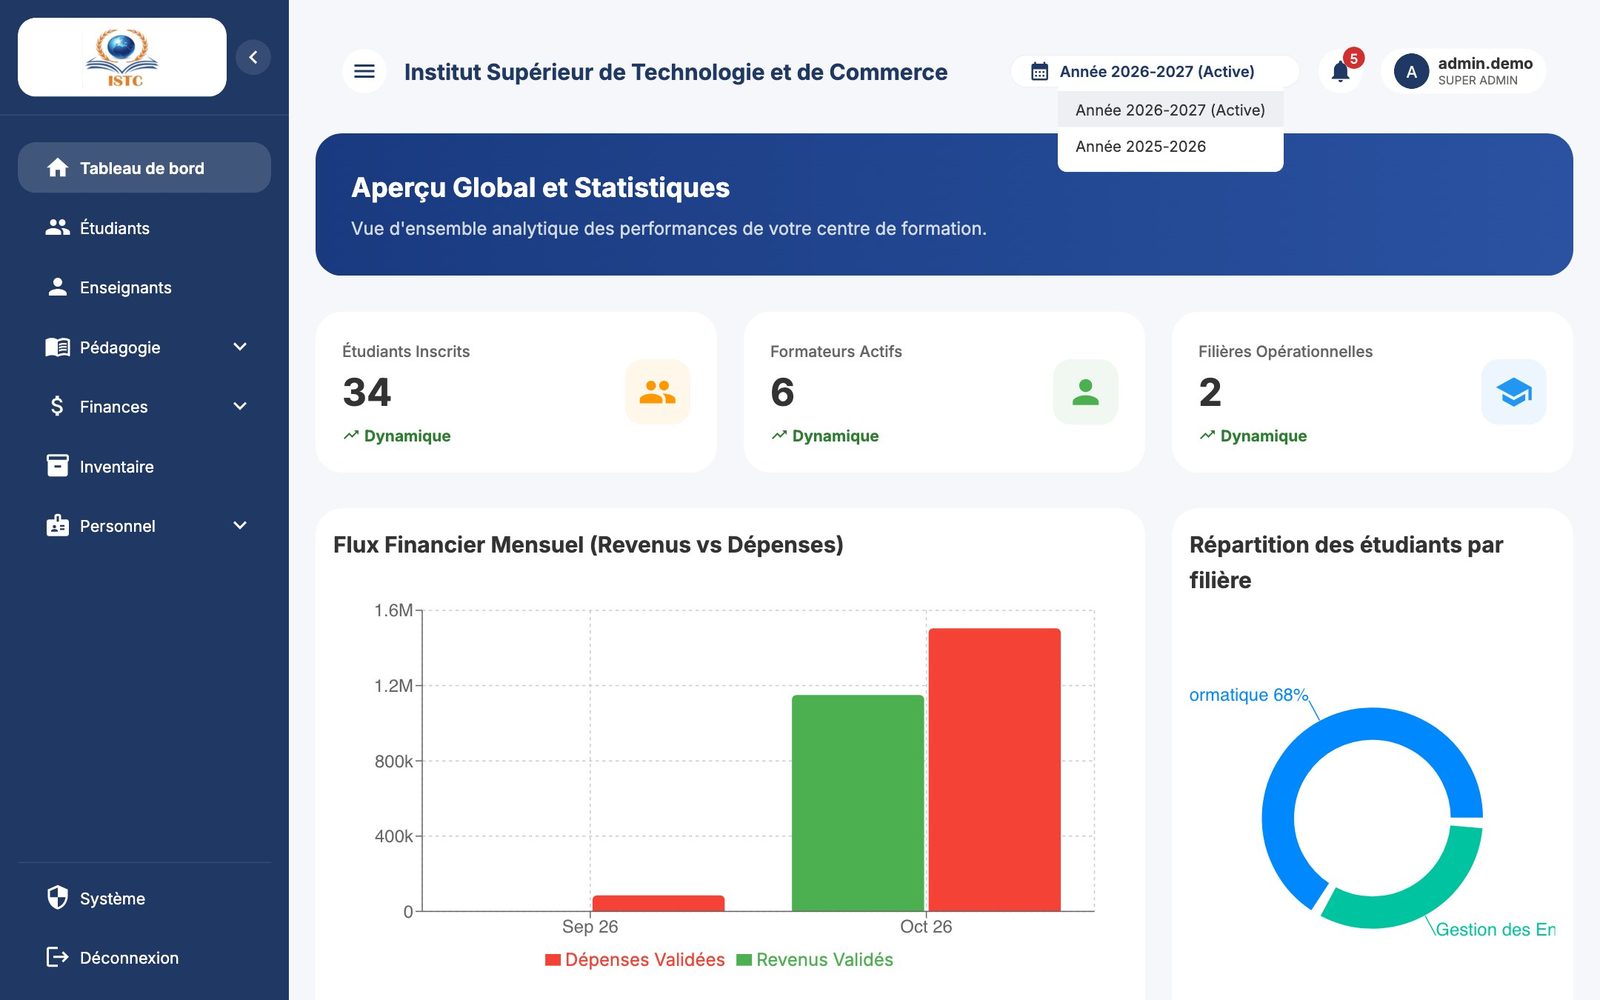Collapse the sidebar with the arrow button
The width and height of the screenshot is (1600, 1000).
coord(253,57)
